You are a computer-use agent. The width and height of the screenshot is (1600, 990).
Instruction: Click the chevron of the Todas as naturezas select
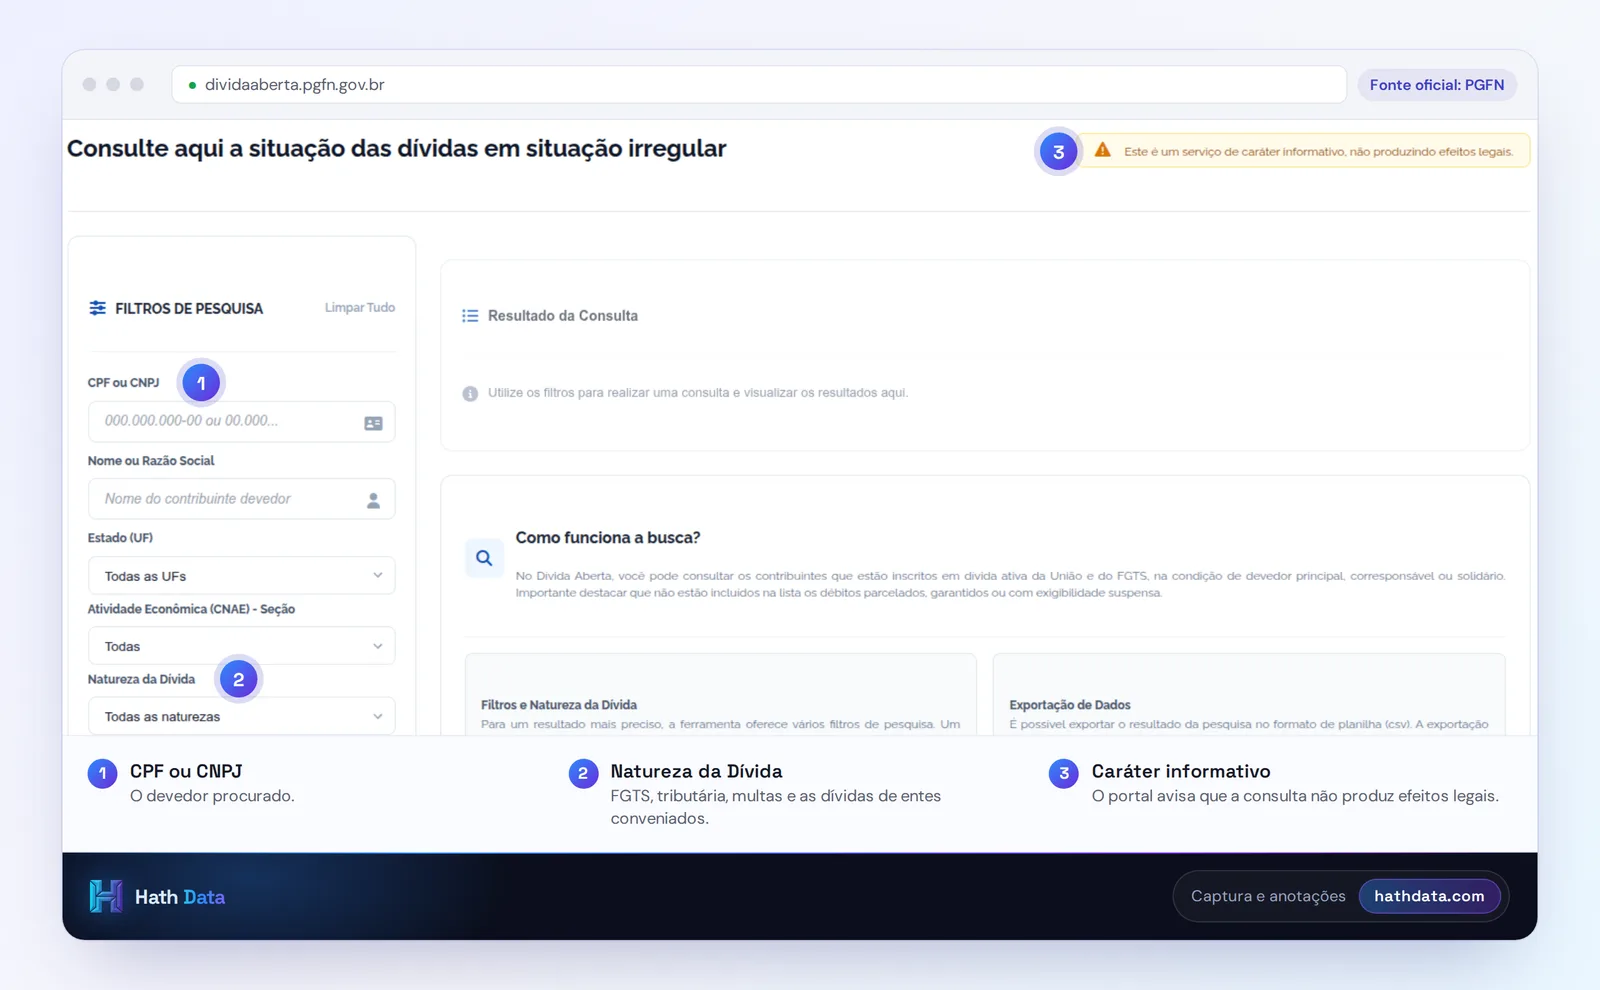(x=378, y=716)
